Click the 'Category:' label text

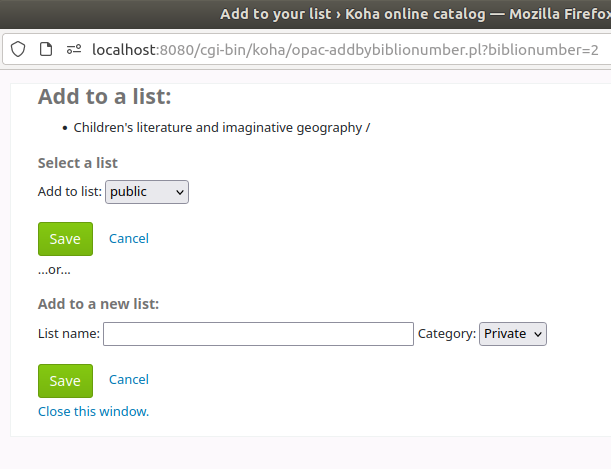(446, 333)
